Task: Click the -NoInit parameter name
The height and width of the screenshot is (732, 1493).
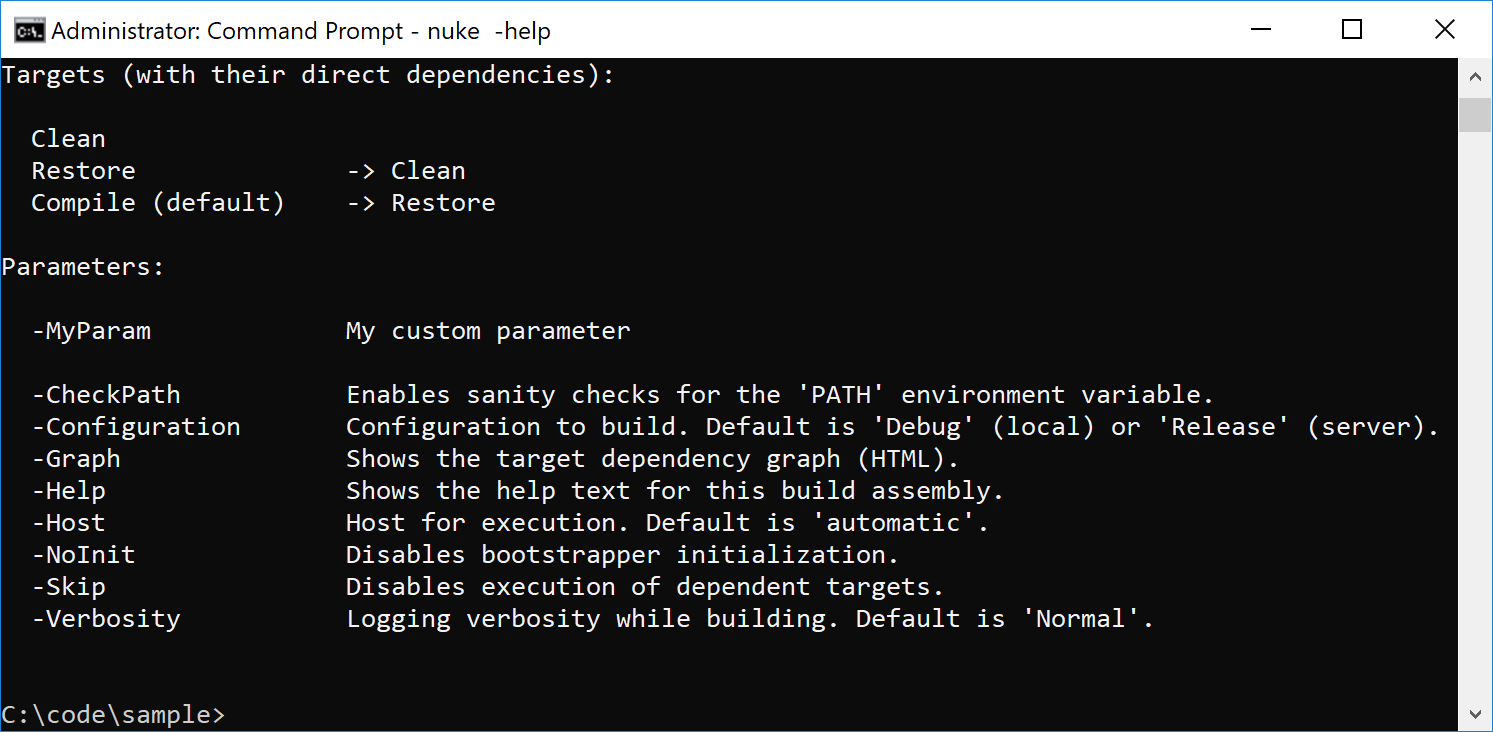Action: (83, 555)
